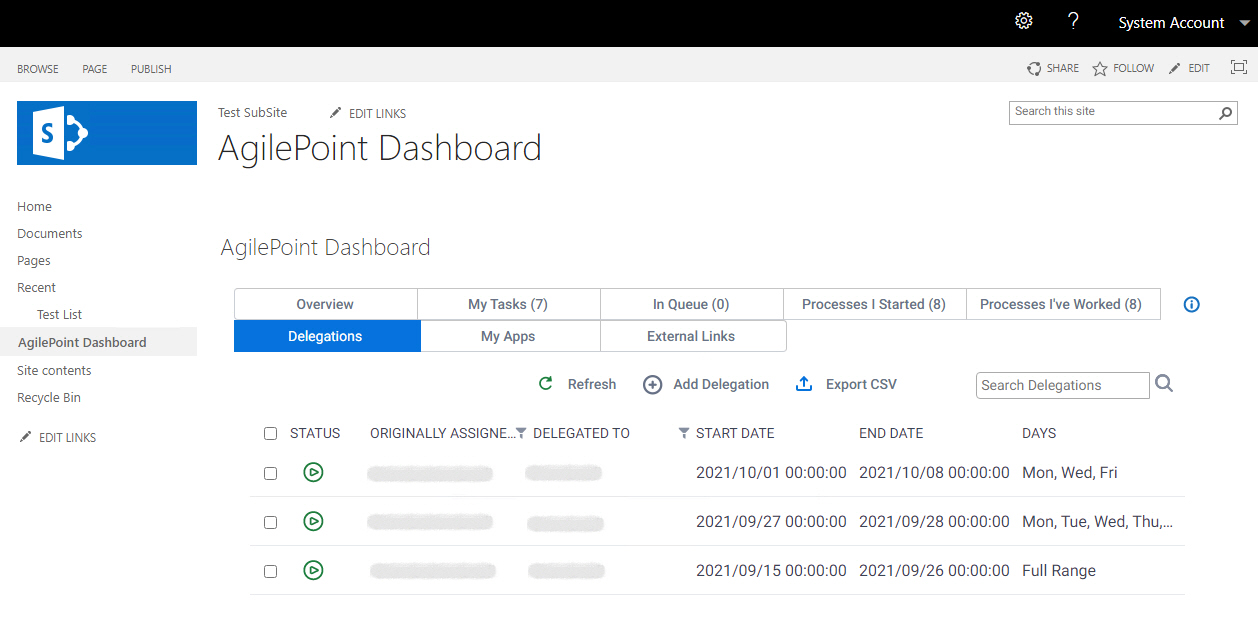Click the site search magnifier icon
1258x640 pixels.
pos(1226,113)
